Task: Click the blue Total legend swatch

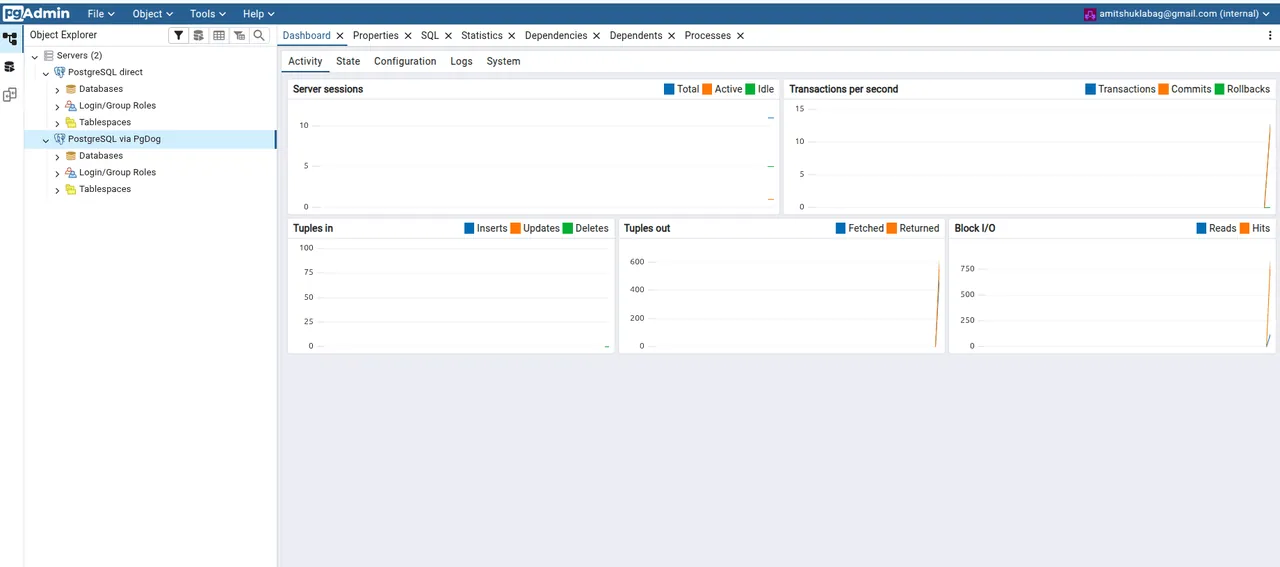Action: pyautogui.click(x=669, y=89)
